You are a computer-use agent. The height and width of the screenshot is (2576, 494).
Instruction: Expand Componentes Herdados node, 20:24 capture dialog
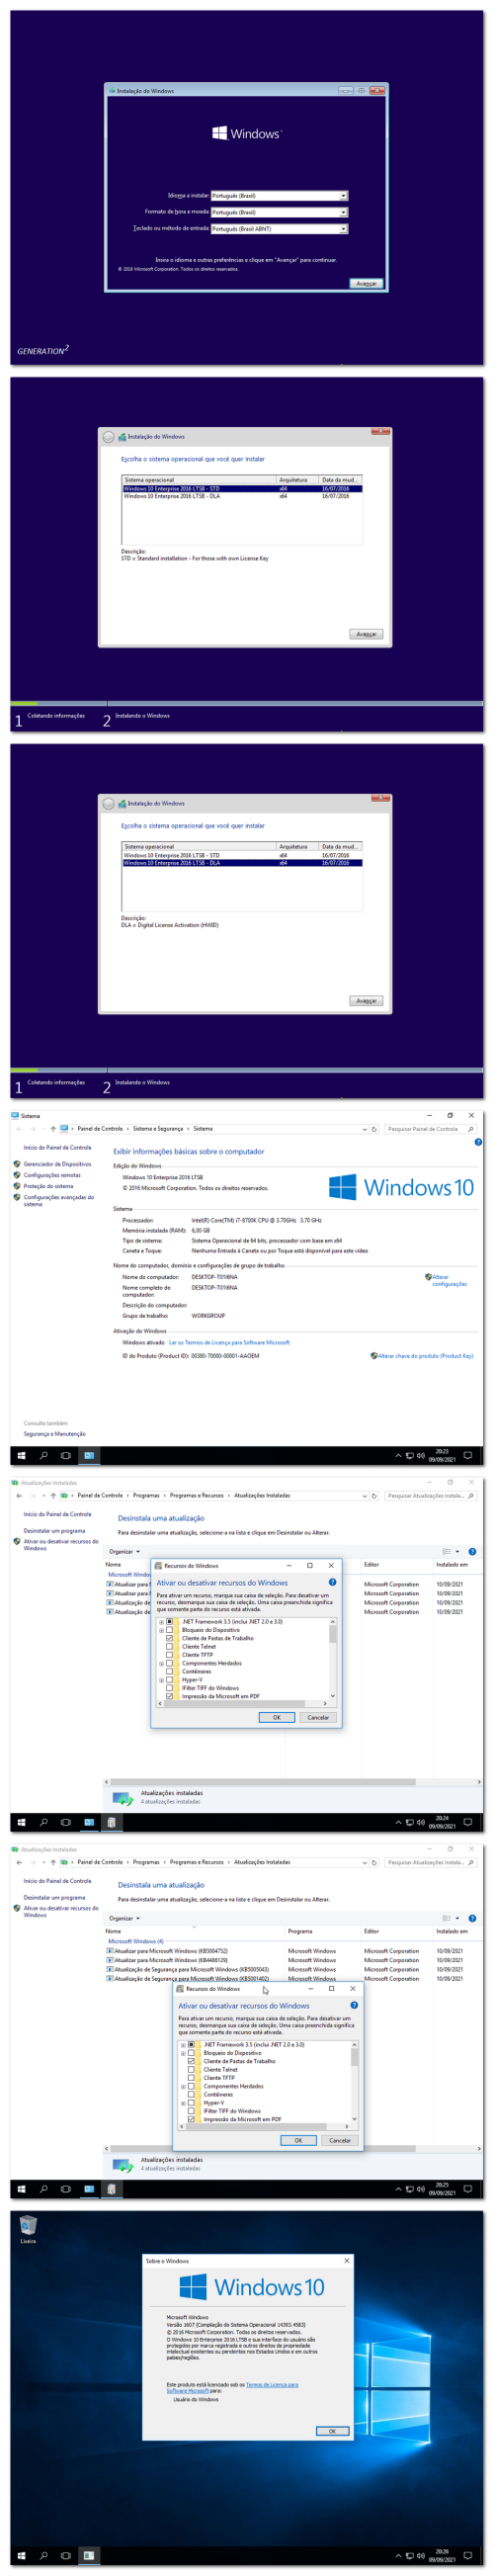(161, 1664)
